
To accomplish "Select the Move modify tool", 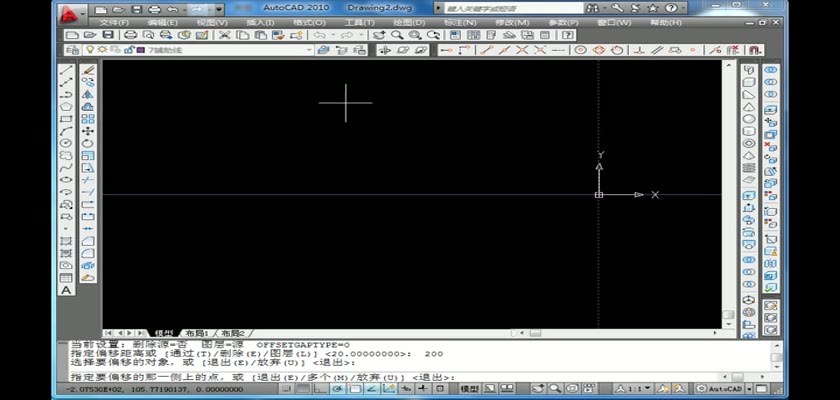I will (x=88, y=131).
